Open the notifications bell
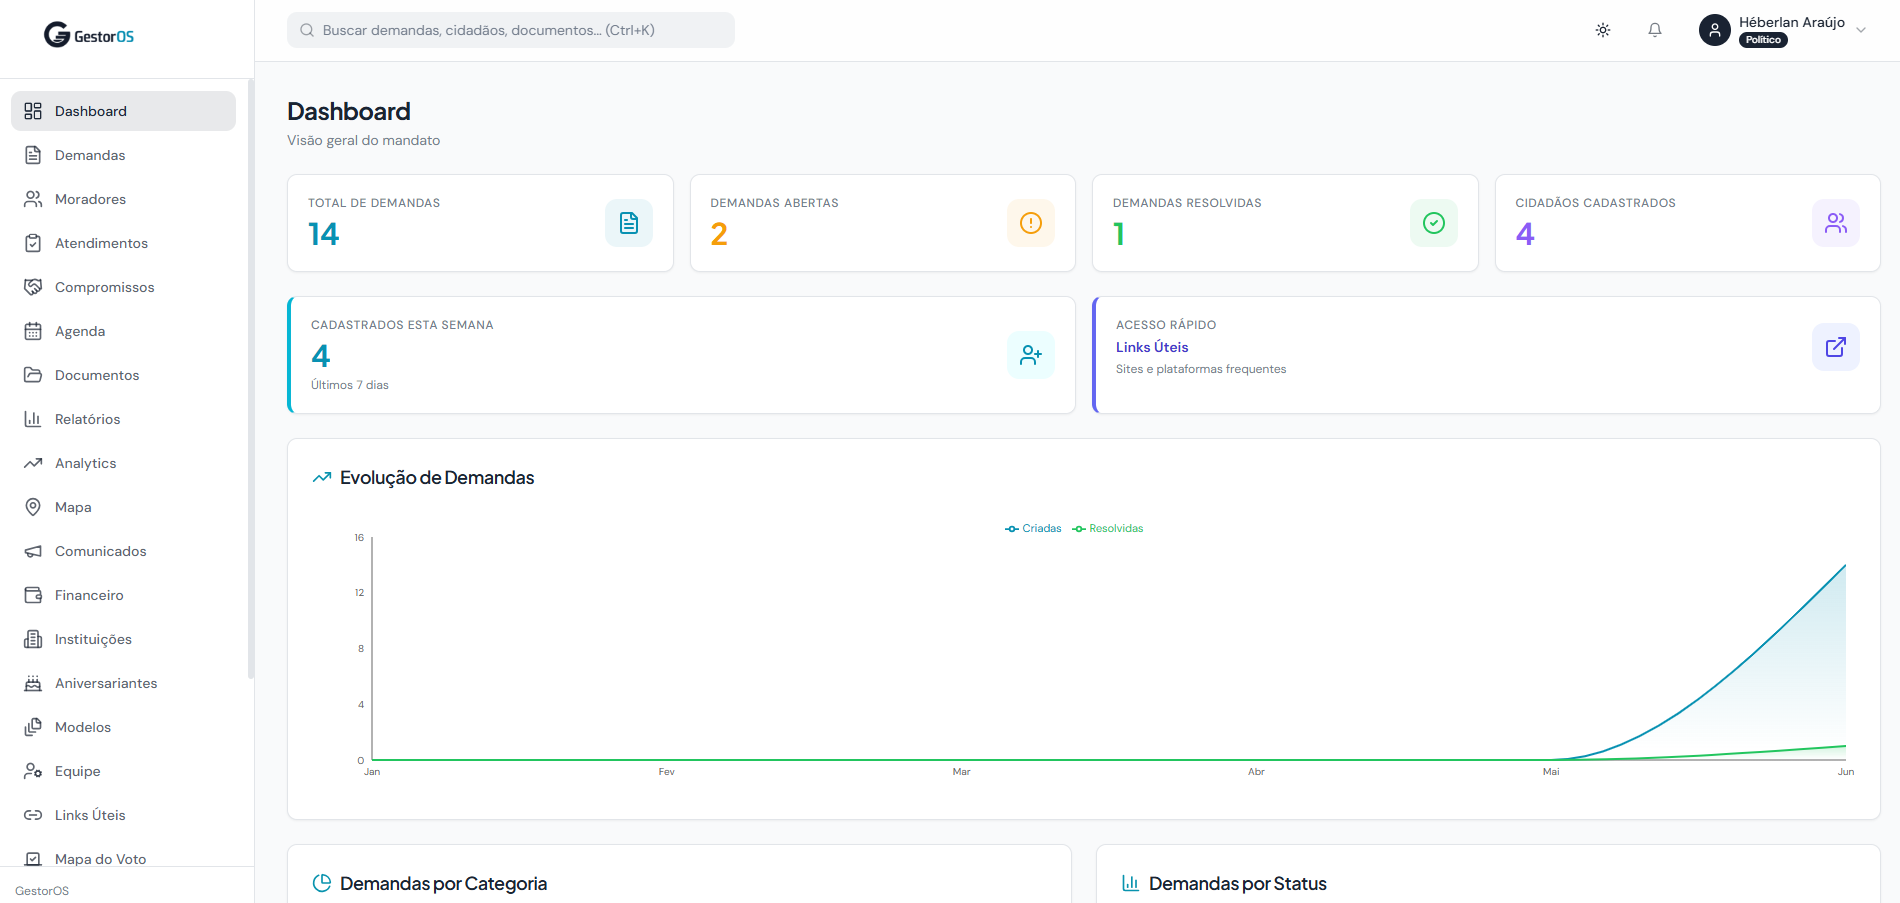The image size is (1900, 903). tap(1655, 30)
